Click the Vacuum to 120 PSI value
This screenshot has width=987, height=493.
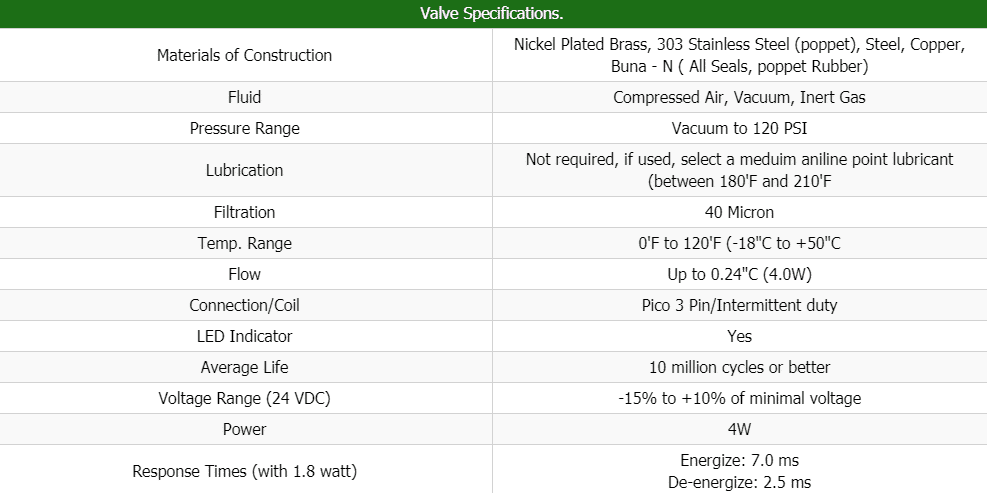pyautogui.click(x=739, y=128)
